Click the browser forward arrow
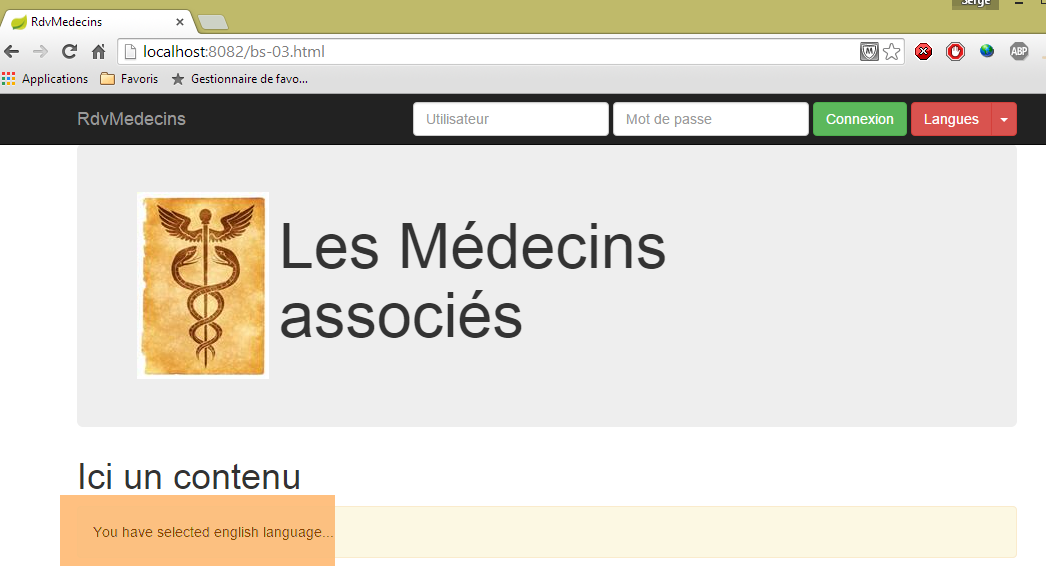 40,51
